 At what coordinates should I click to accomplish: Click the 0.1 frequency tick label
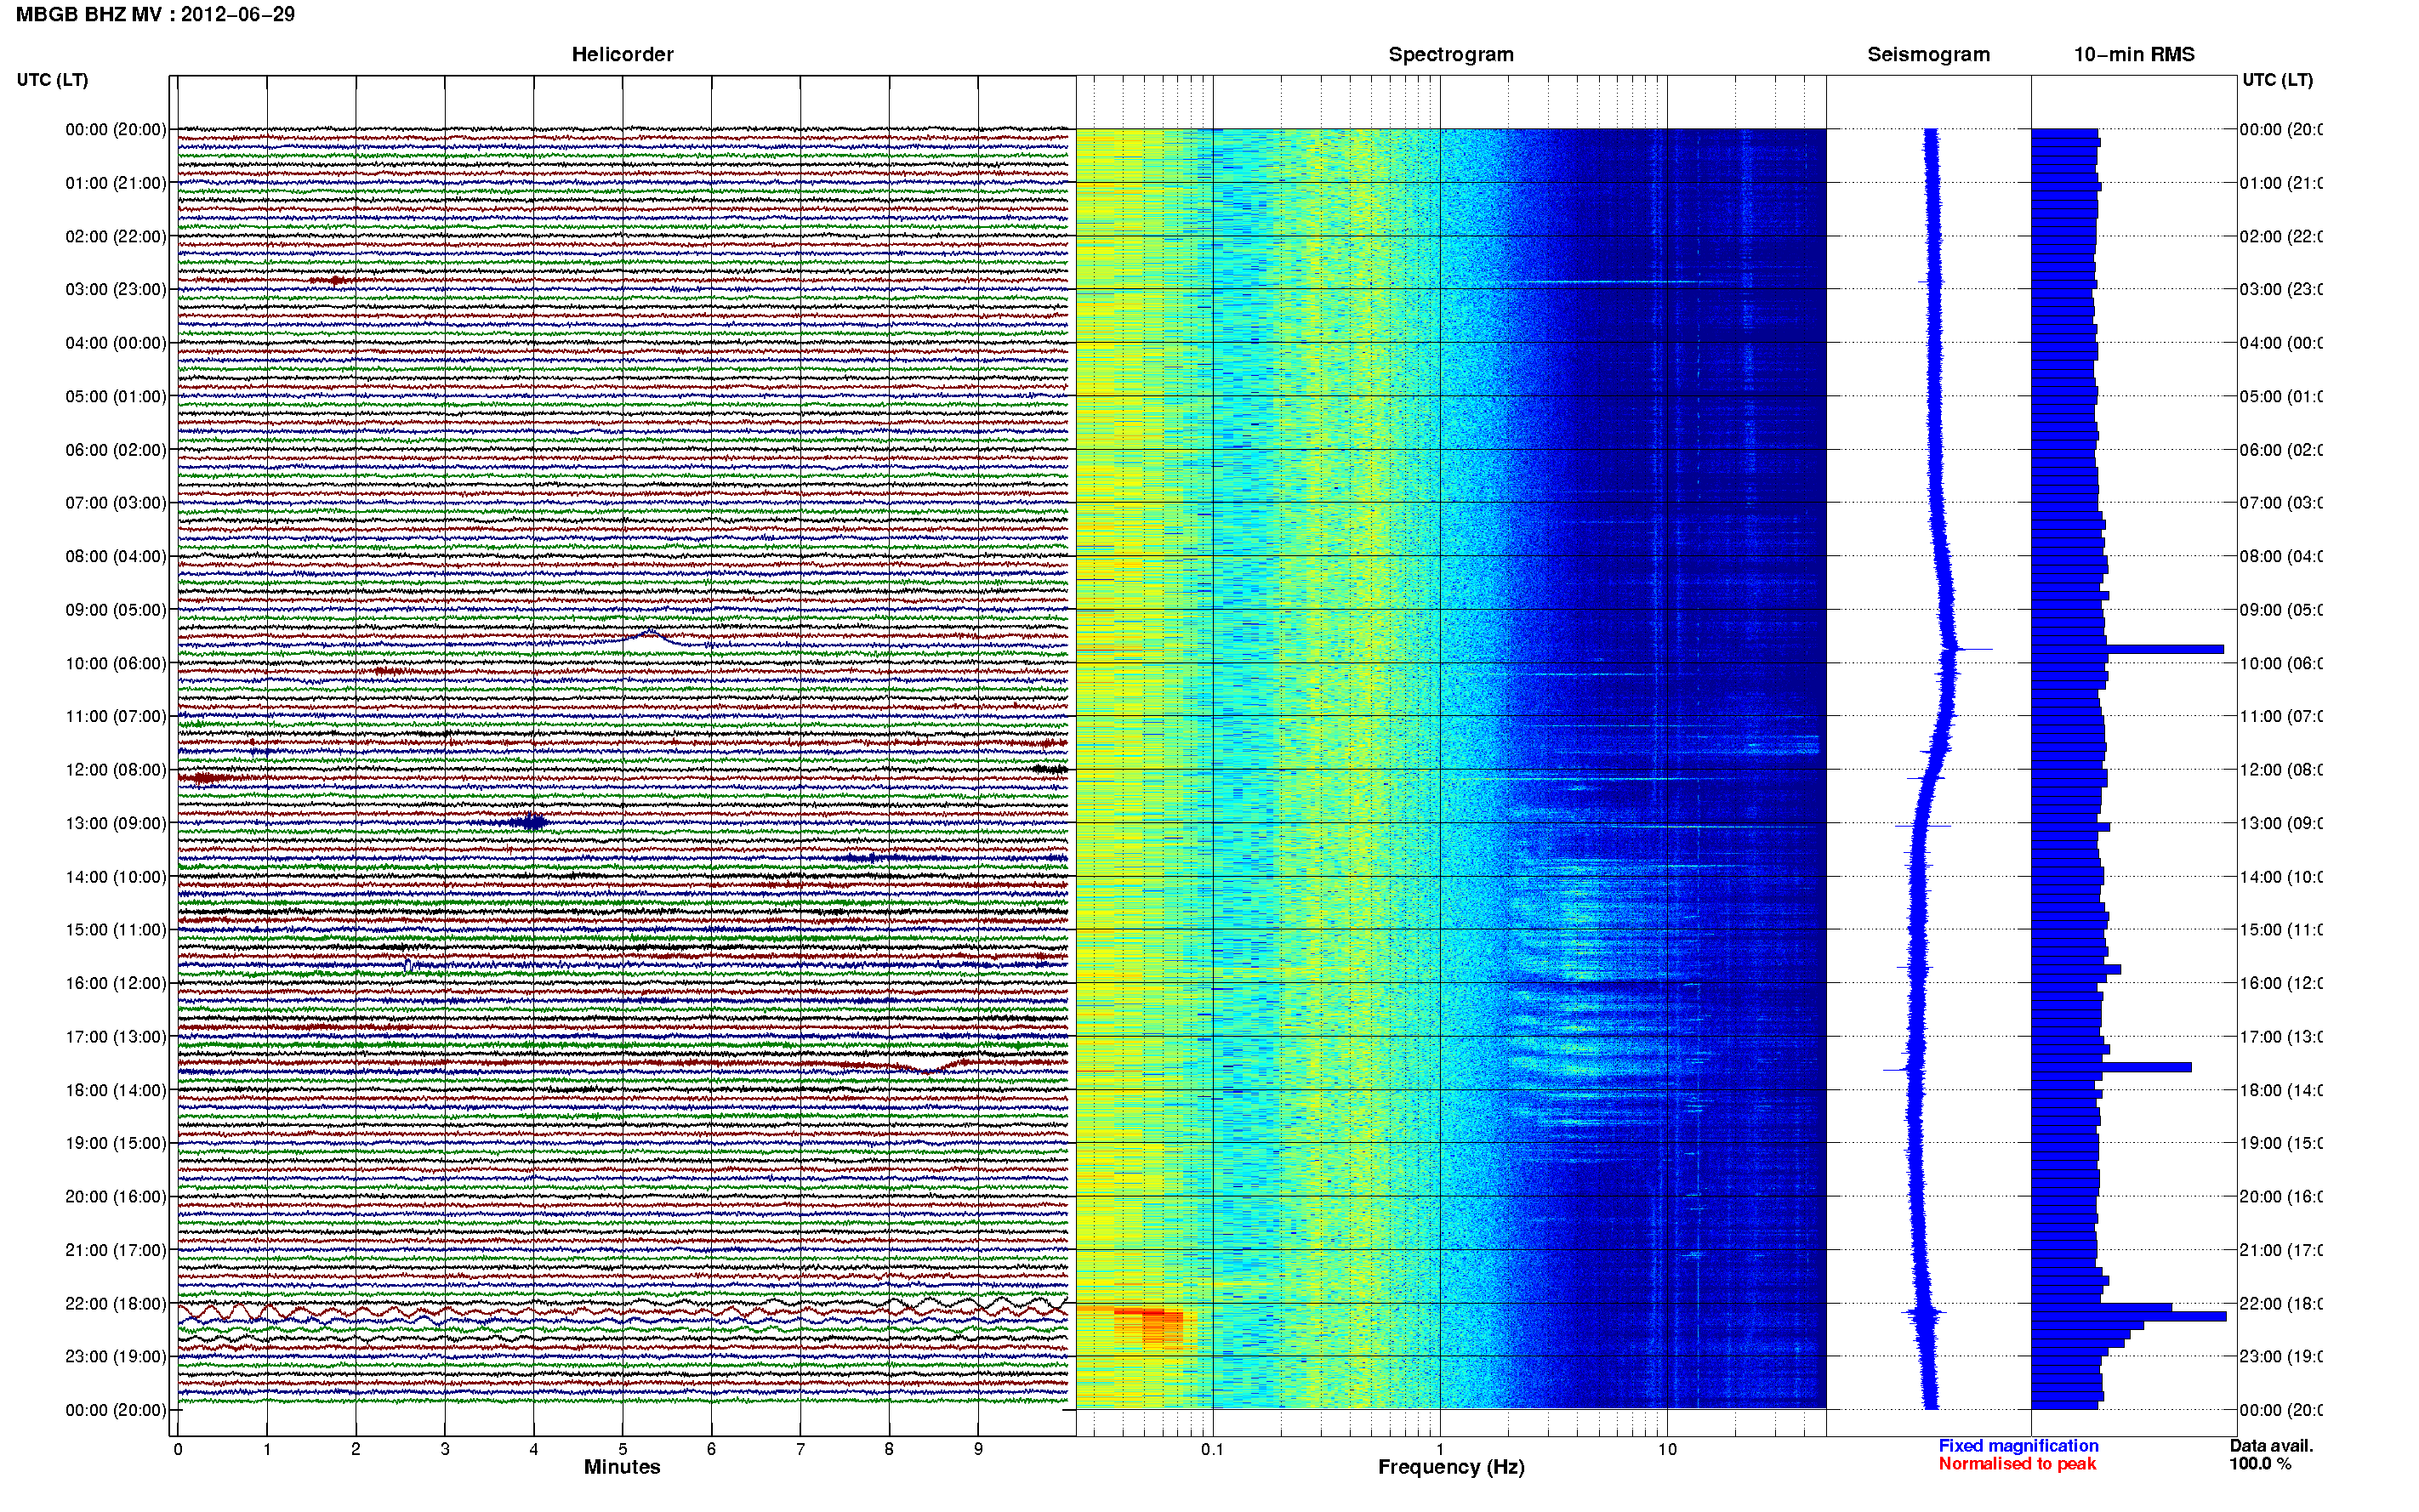(x=1212, y=1449)
